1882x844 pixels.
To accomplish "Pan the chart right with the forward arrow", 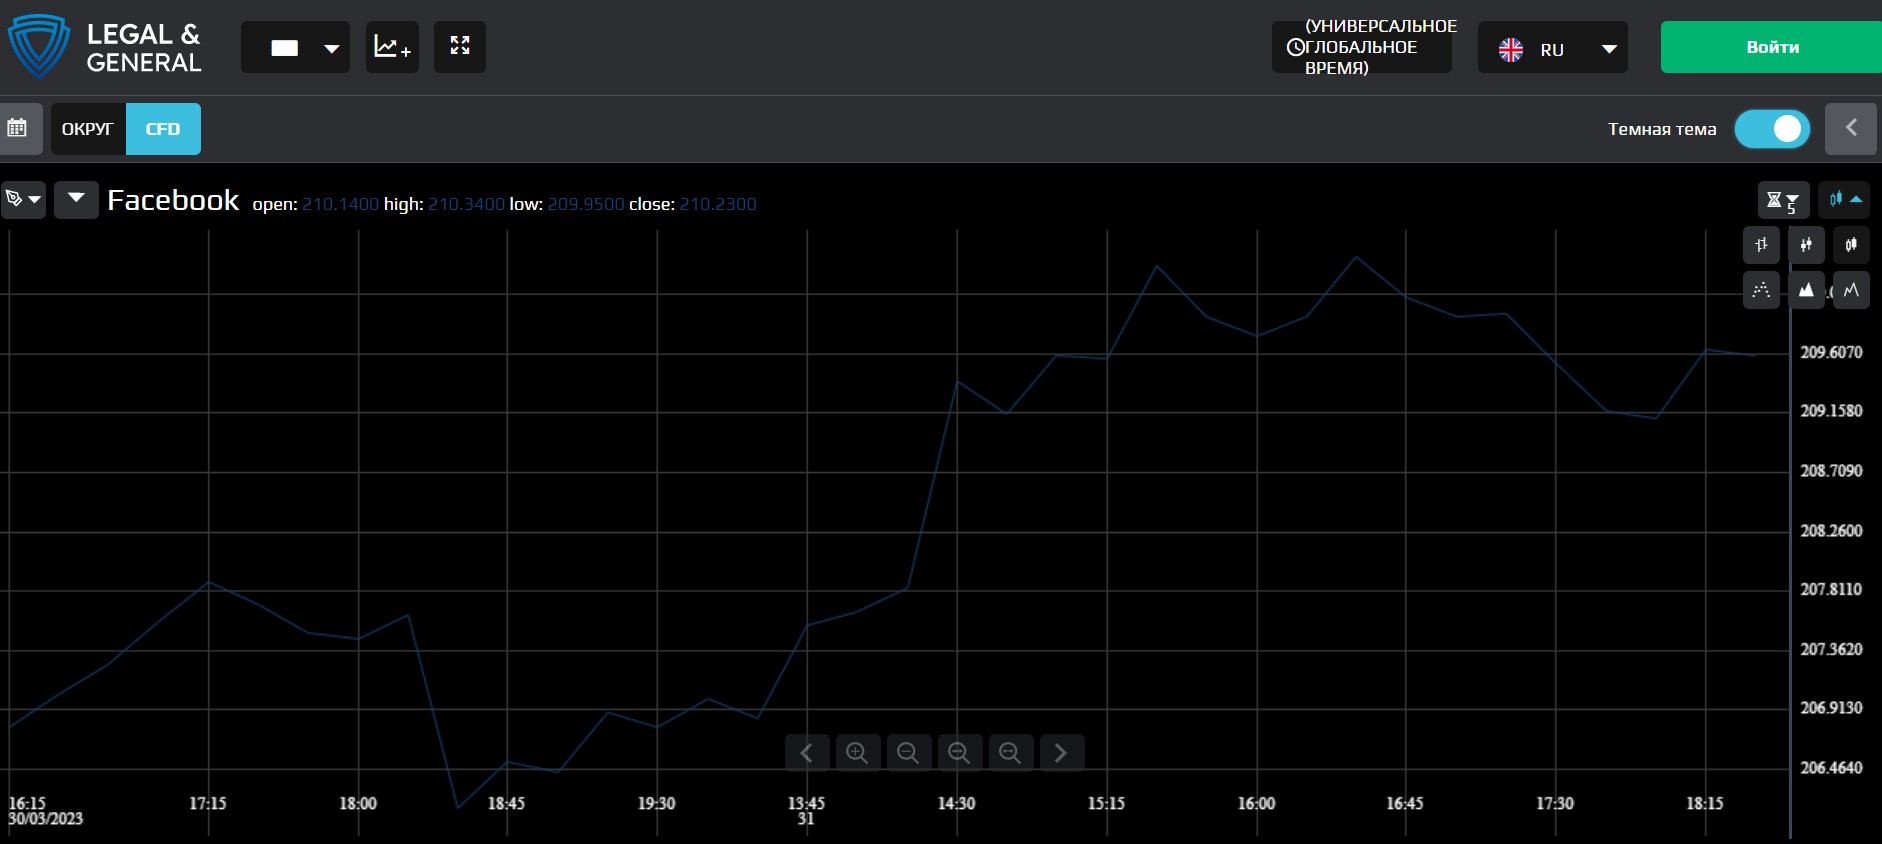I will click(x=1061, y=752).
